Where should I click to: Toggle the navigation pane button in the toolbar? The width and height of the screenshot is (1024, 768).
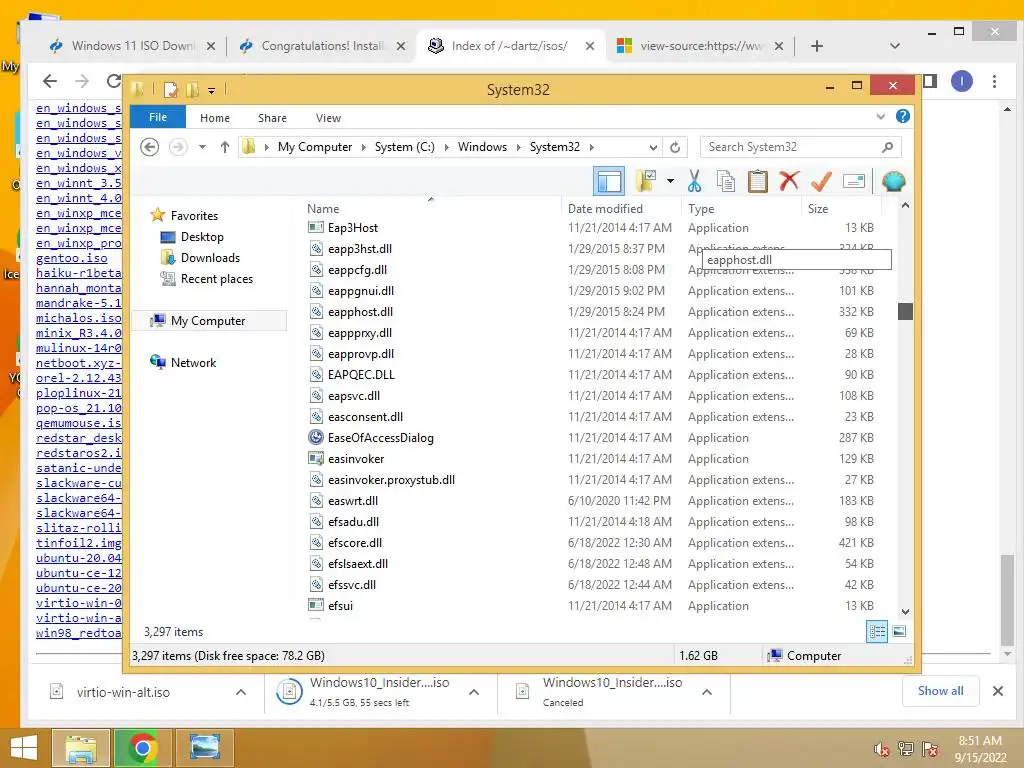point(609,181)
